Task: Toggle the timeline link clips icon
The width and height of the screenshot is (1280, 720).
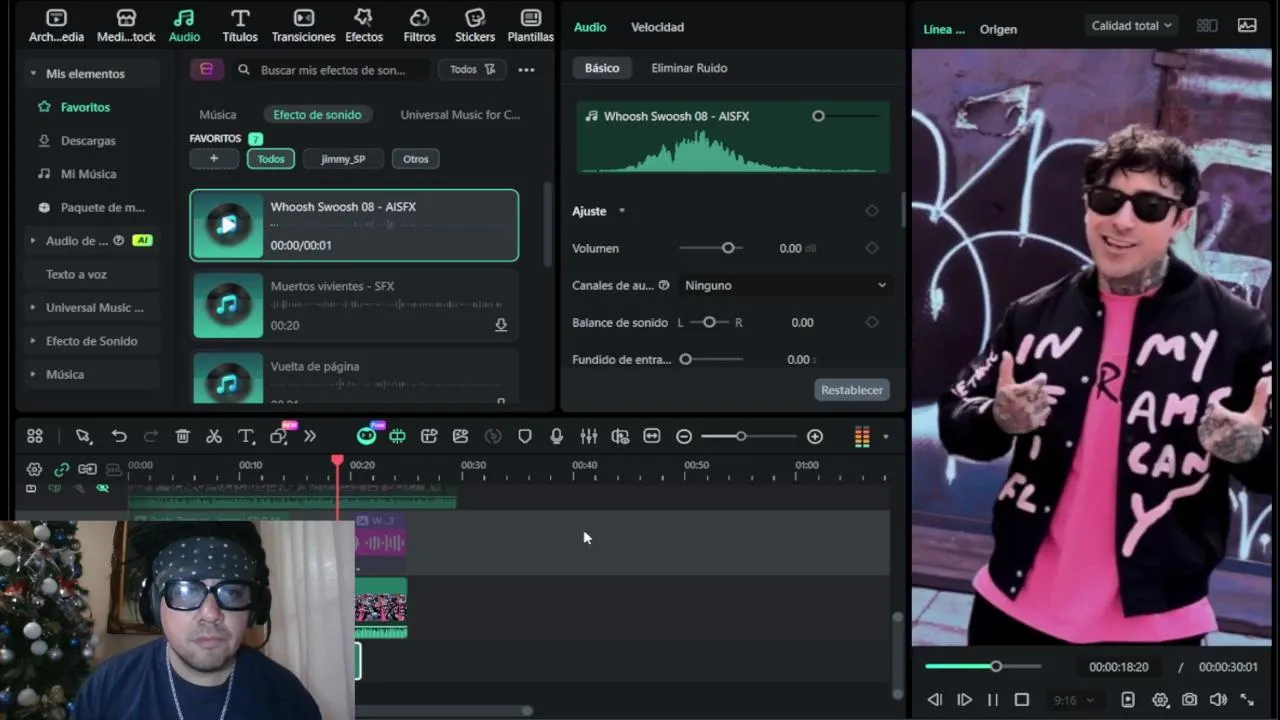Action: pyautogui.click(x=61, y=469)
